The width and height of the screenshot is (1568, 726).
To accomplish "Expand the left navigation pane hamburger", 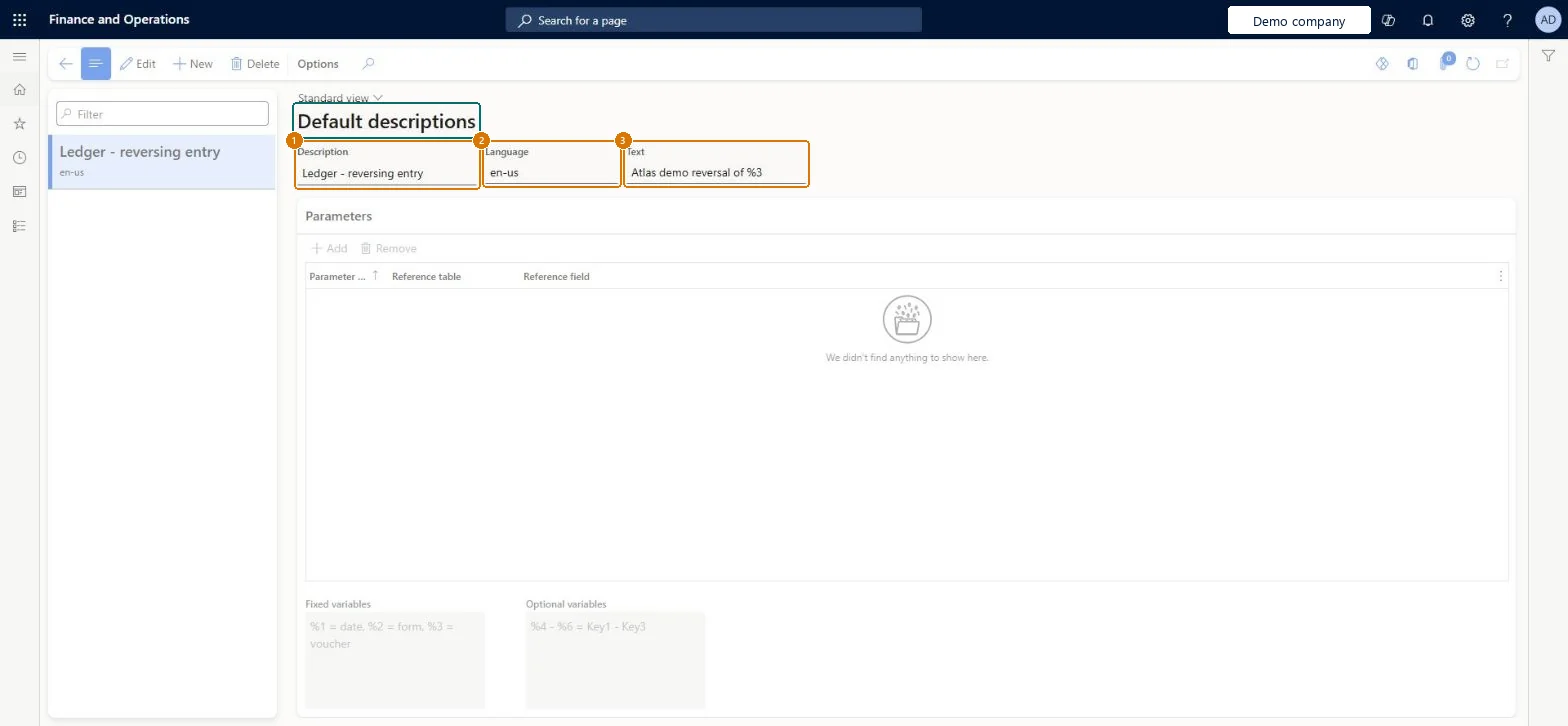I will coord(19,57).
